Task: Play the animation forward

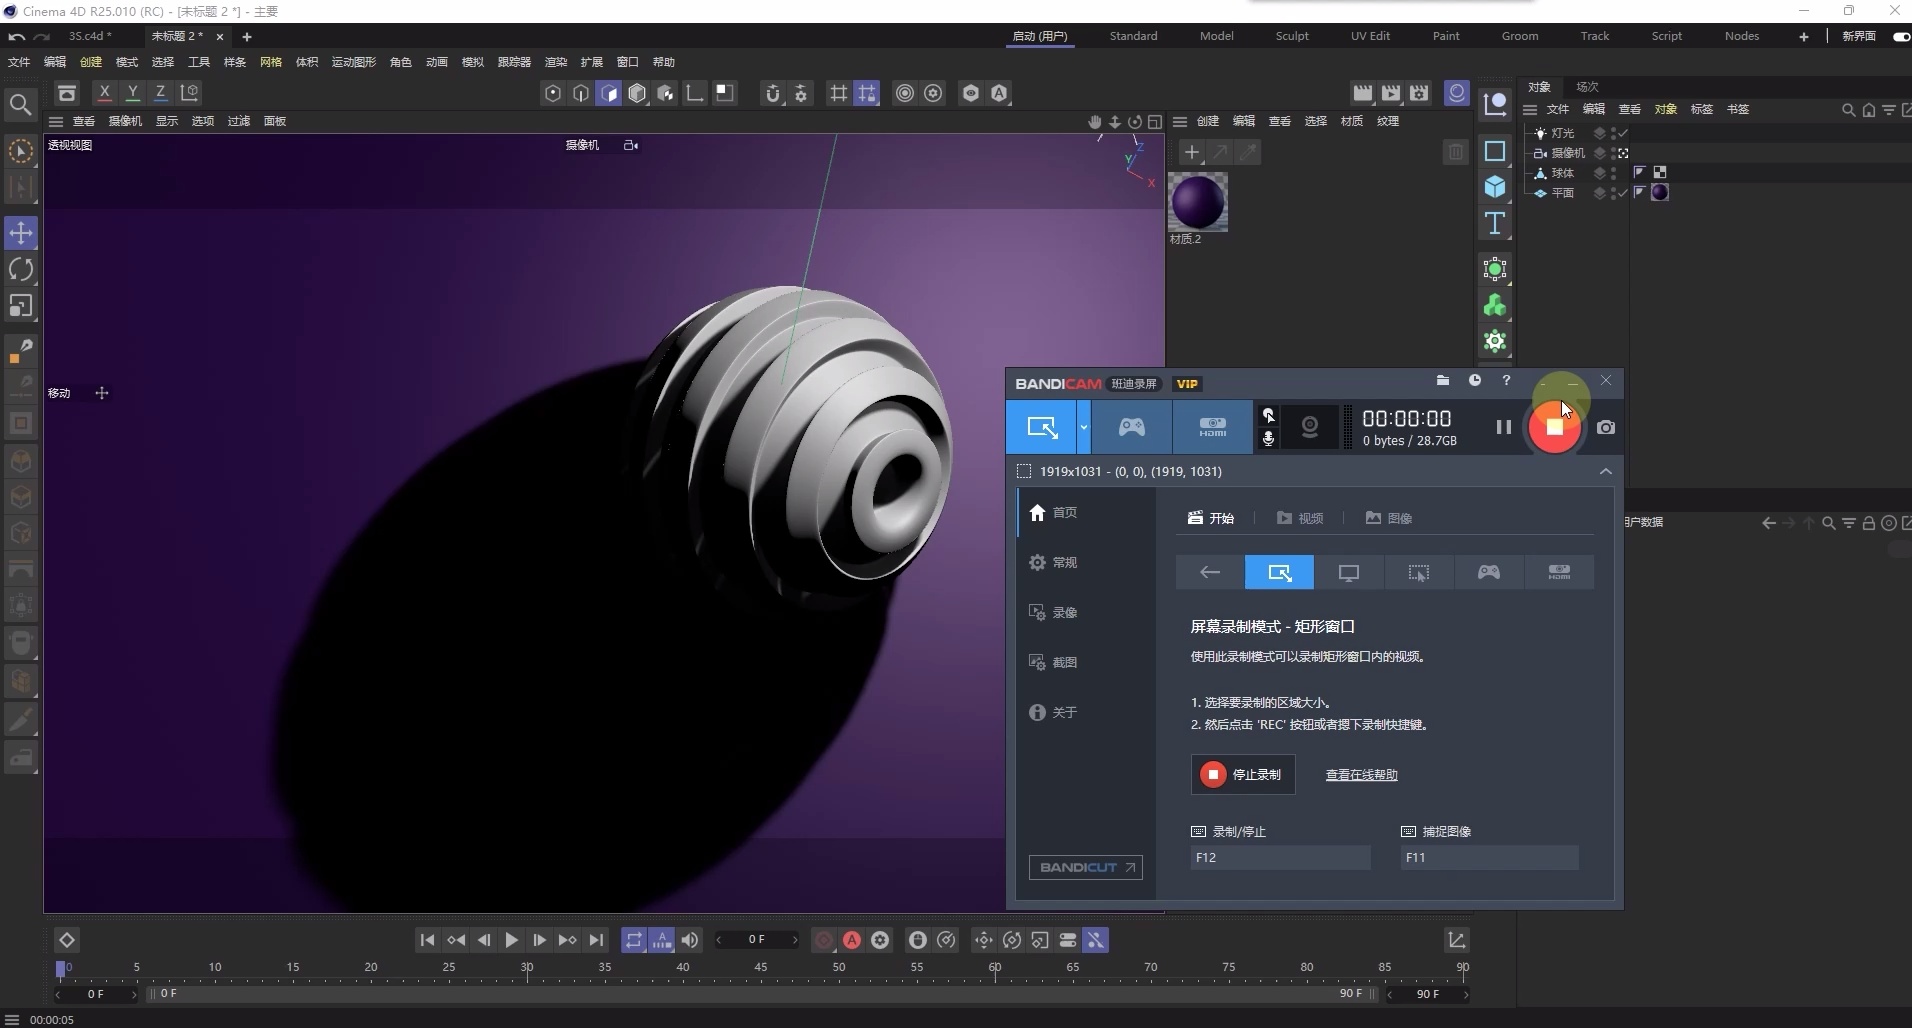Action: [x=511, y=940]
